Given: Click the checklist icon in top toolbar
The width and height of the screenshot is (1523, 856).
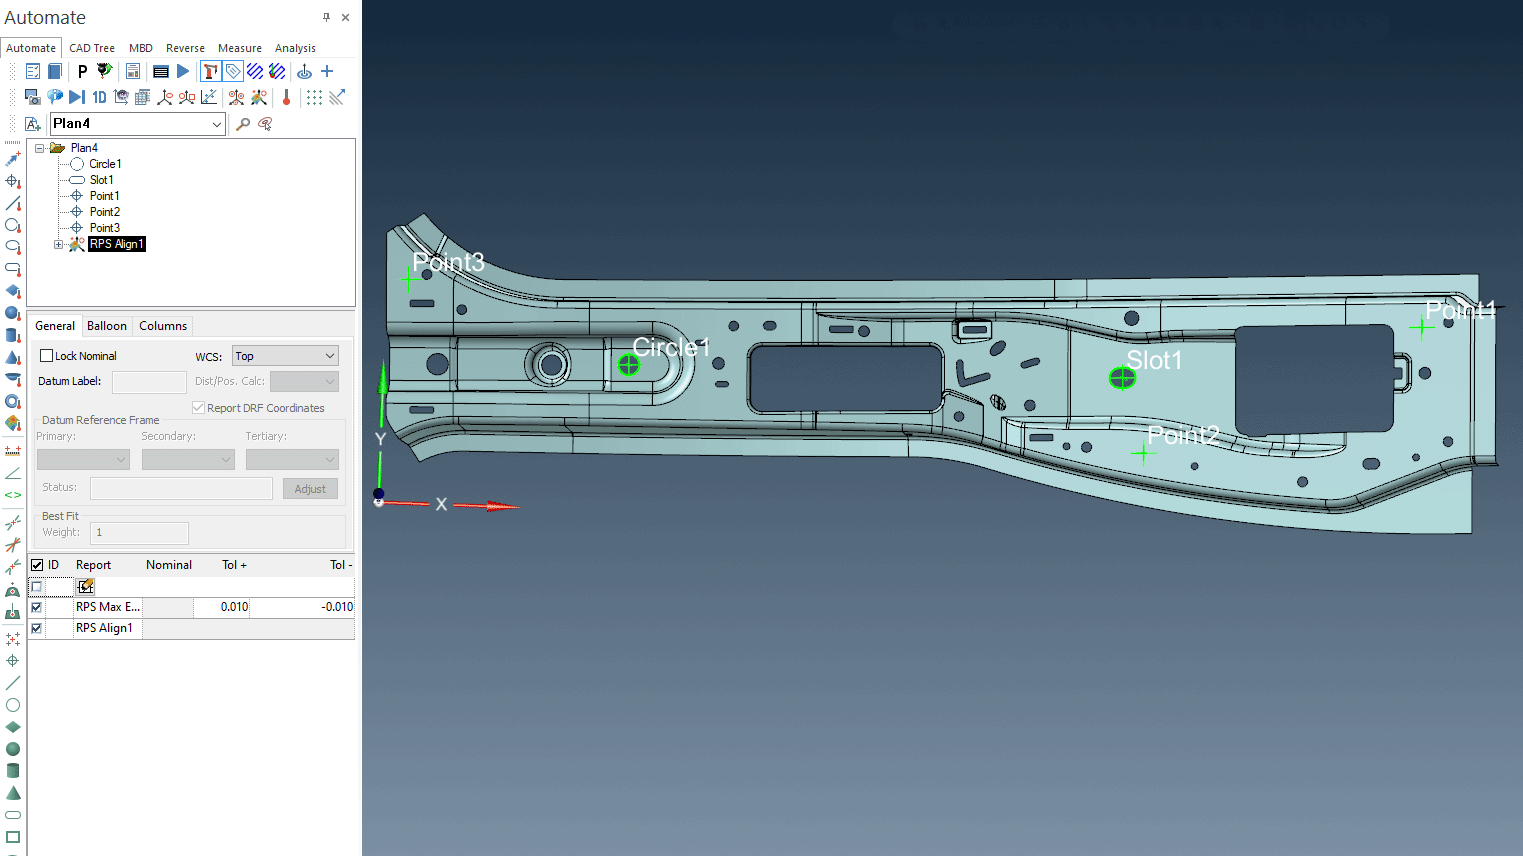Looking at the screenshot, I should tap(33, 71).
